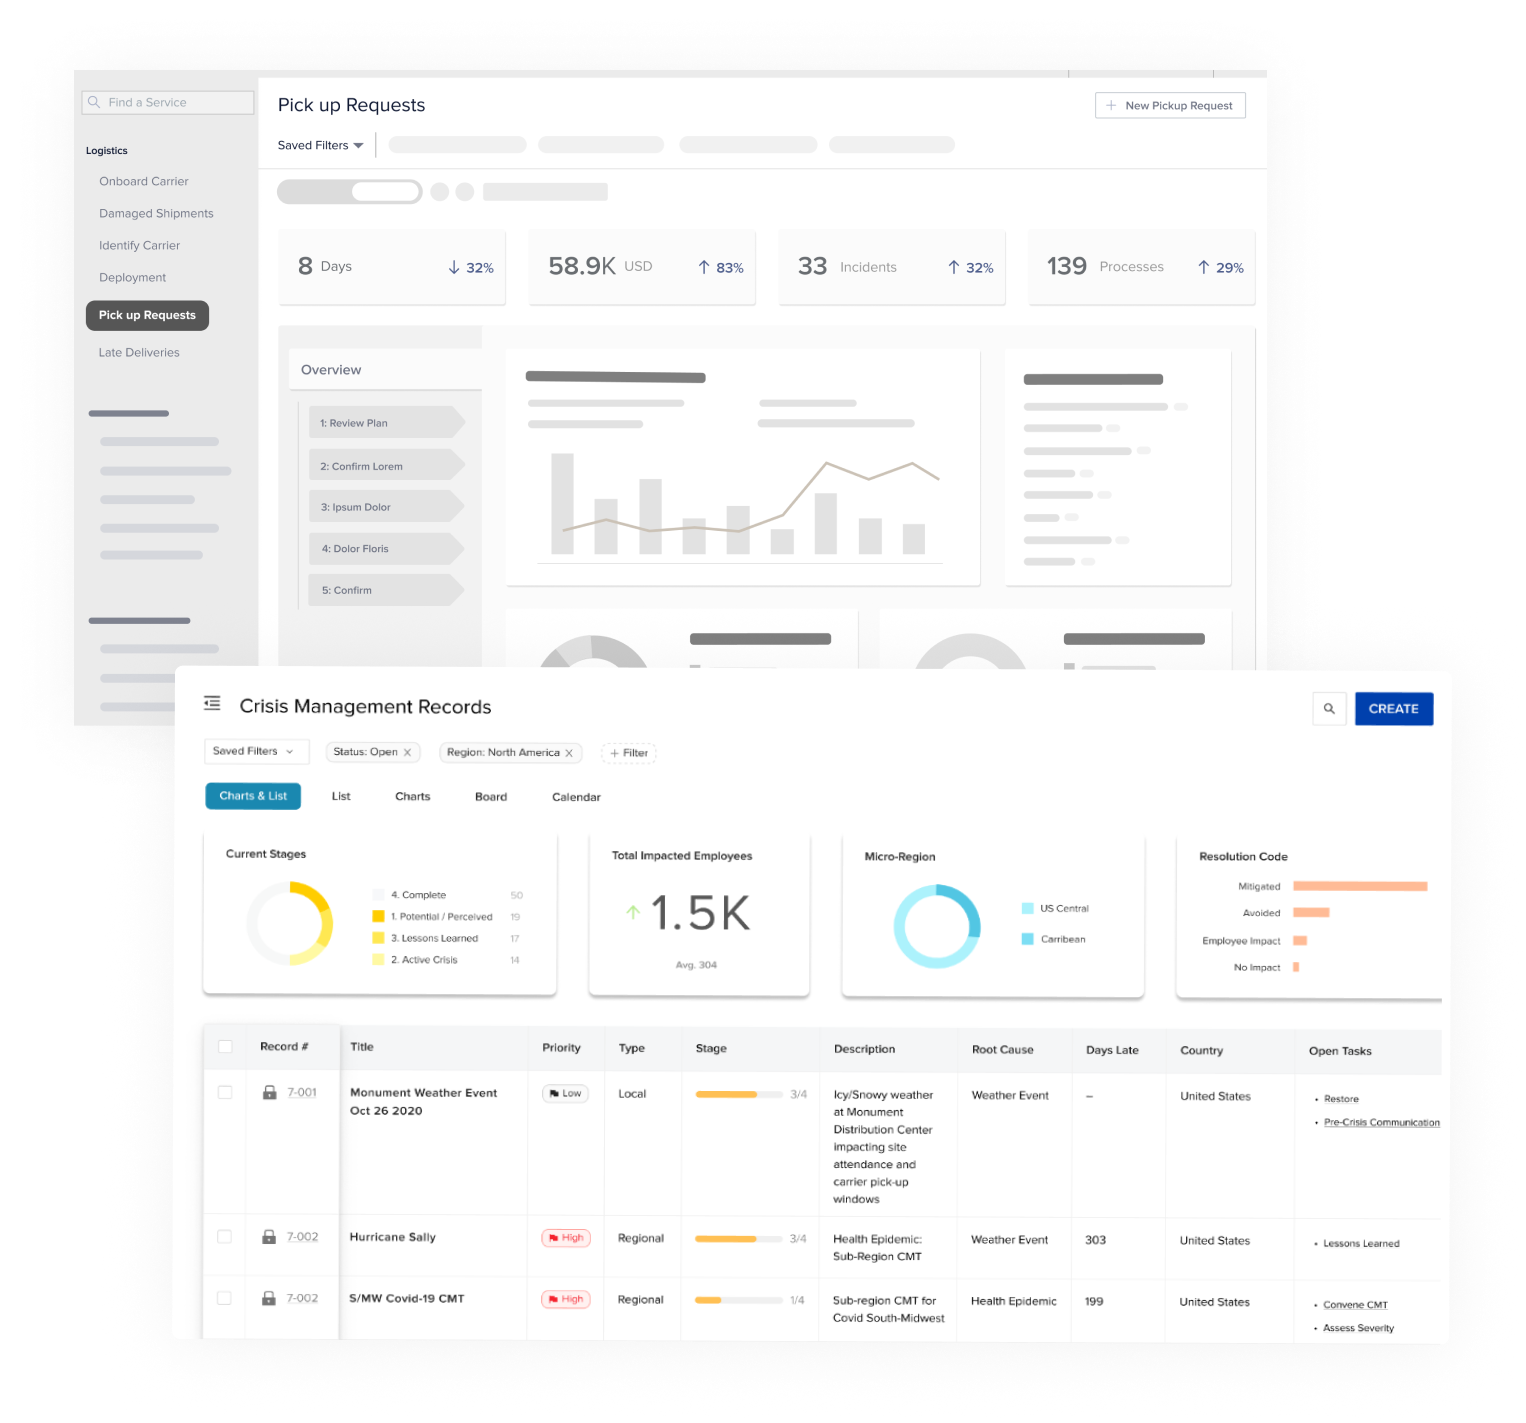This screenshot has width=1526, height=1423.
Task: Switch to the Board tab
Action: [x=491, y=797]
